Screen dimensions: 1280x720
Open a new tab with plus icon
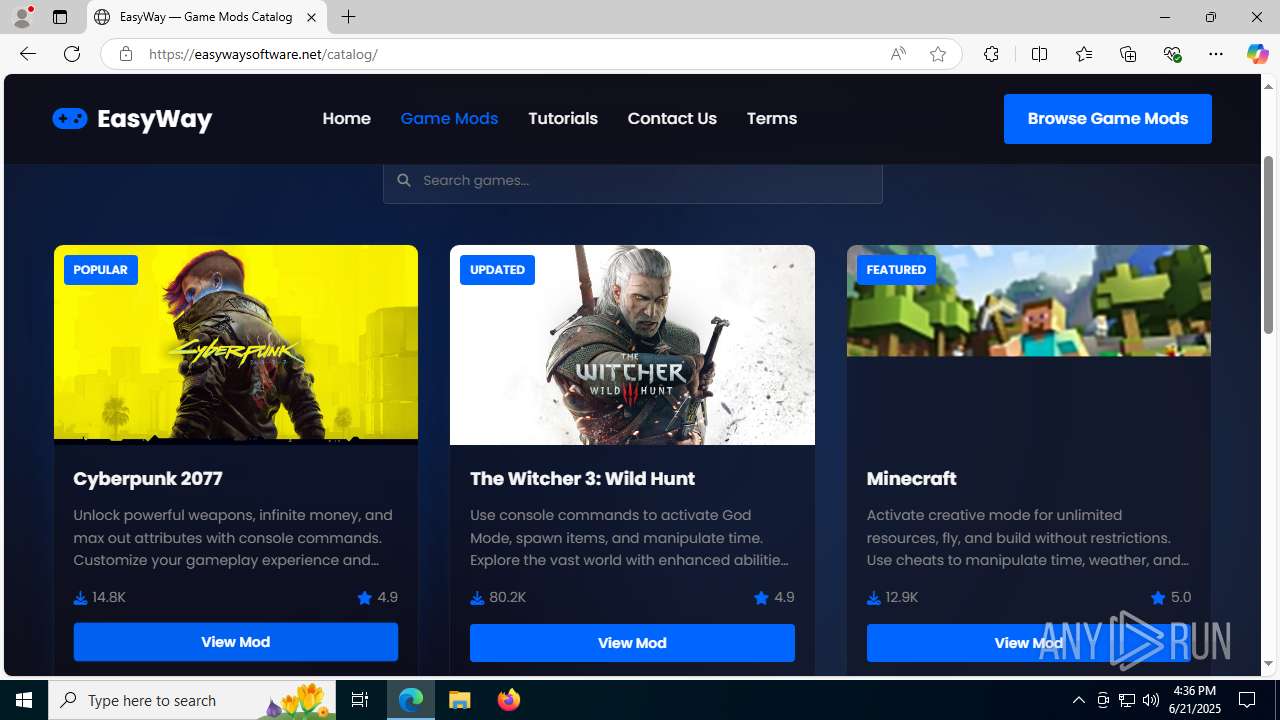tap(348, 17)
